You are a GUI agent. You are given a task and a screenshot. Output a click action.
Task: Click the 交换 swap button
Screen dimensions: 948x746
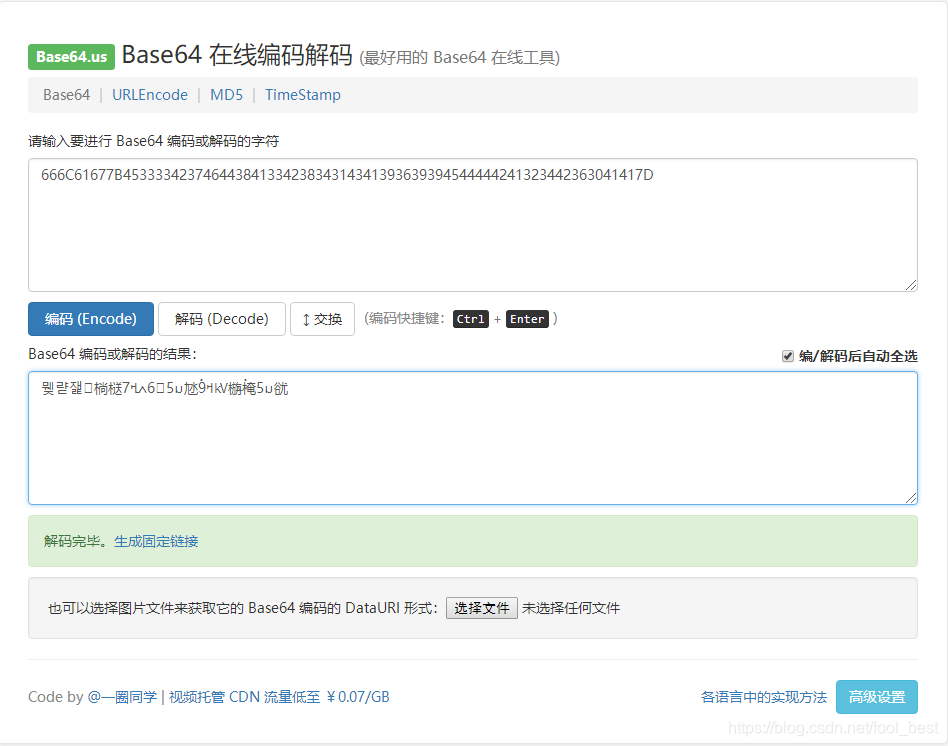tap(322, 319)
